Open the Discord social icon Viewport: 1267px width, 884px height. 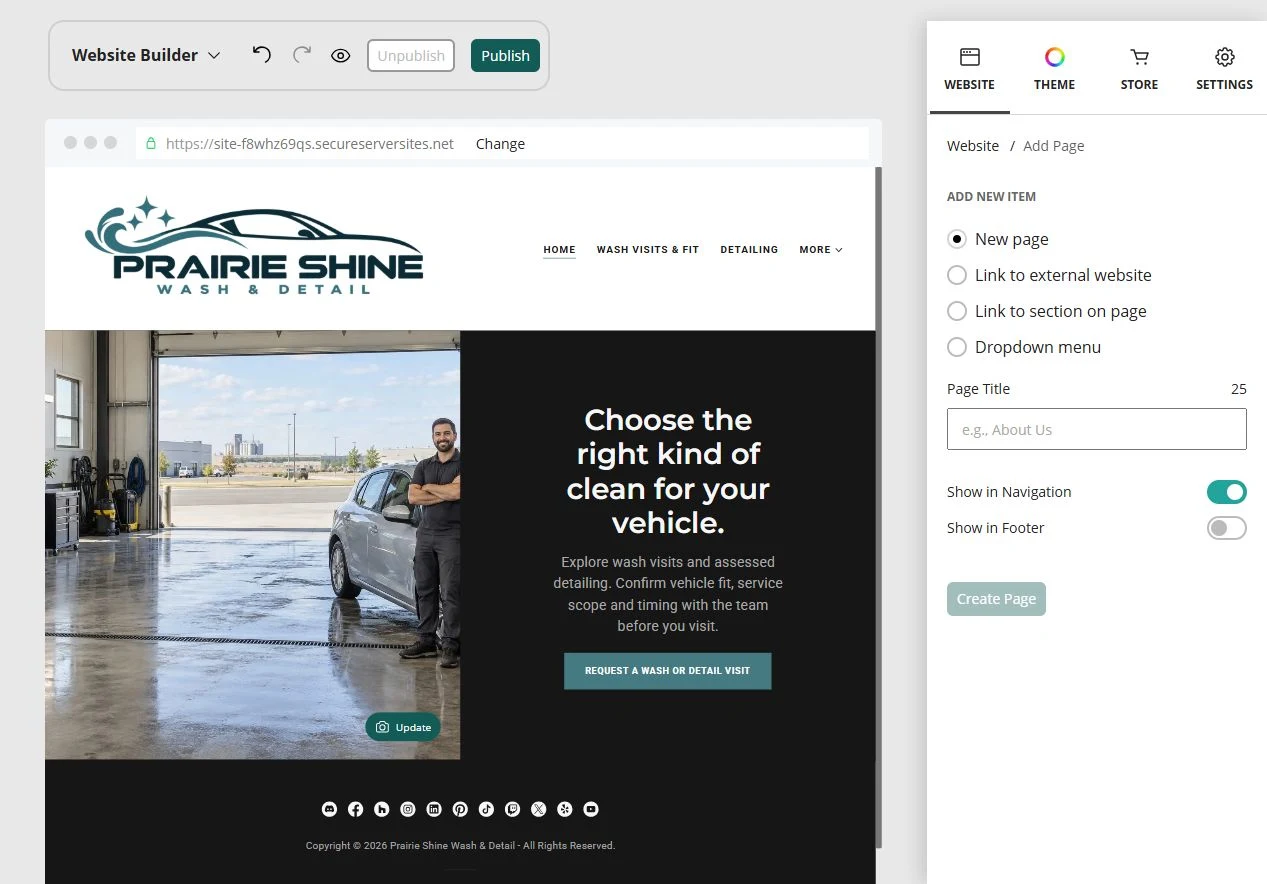(x=329, y=809)
